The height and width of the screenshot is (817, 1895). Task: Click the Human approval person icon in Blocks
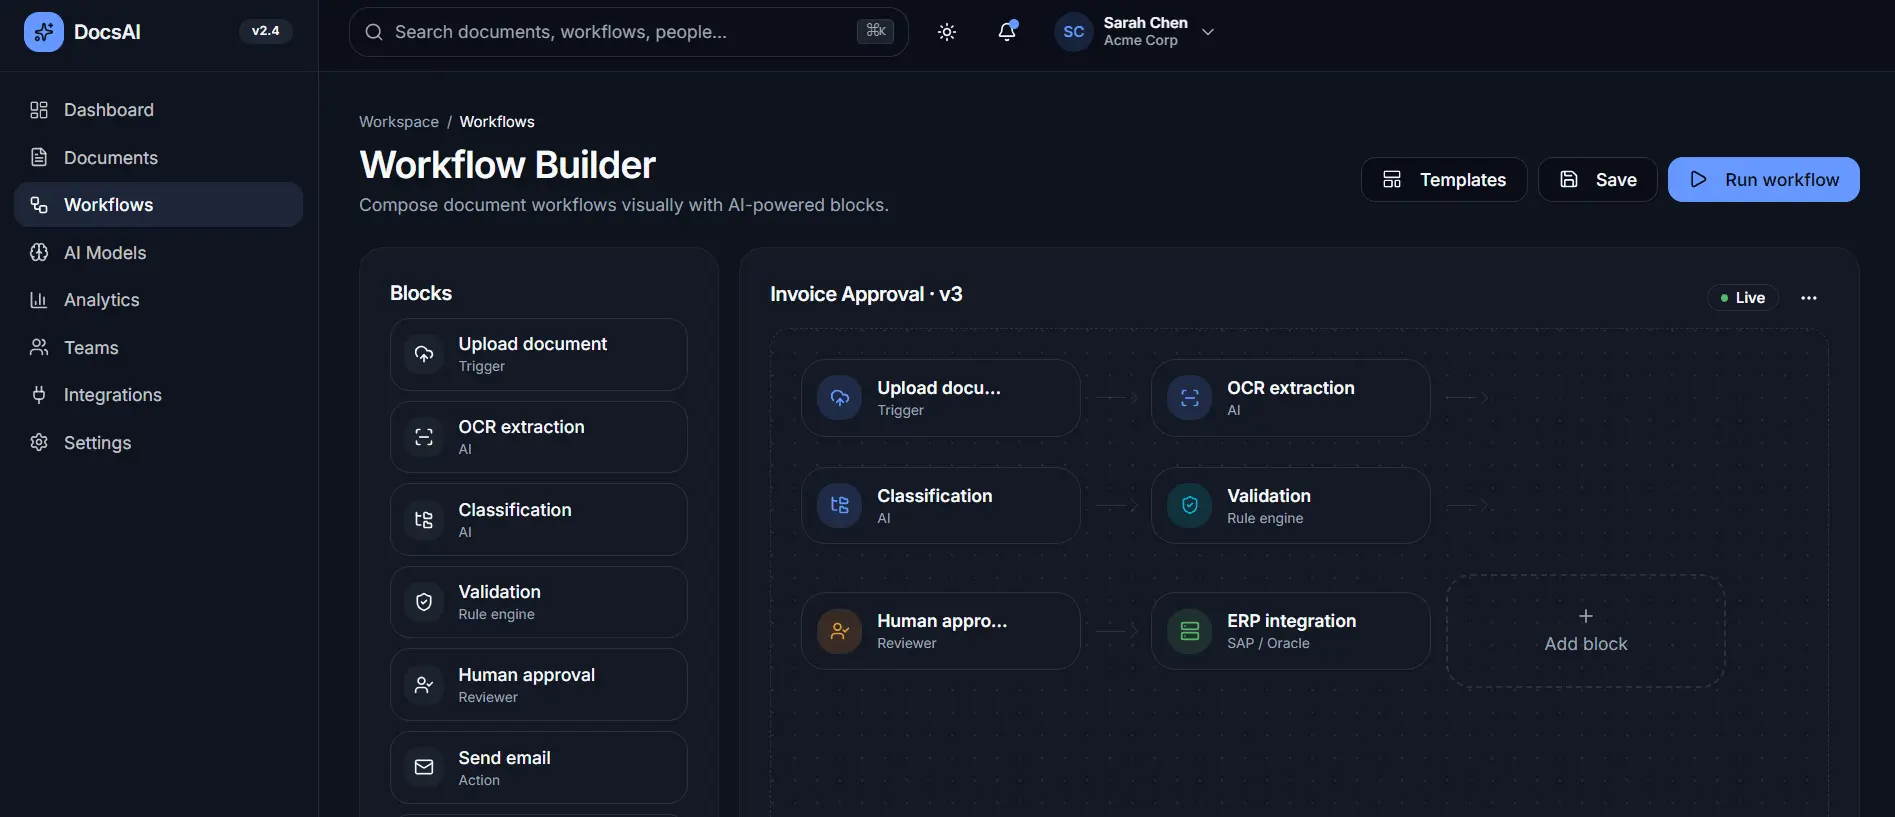point(424,685)
